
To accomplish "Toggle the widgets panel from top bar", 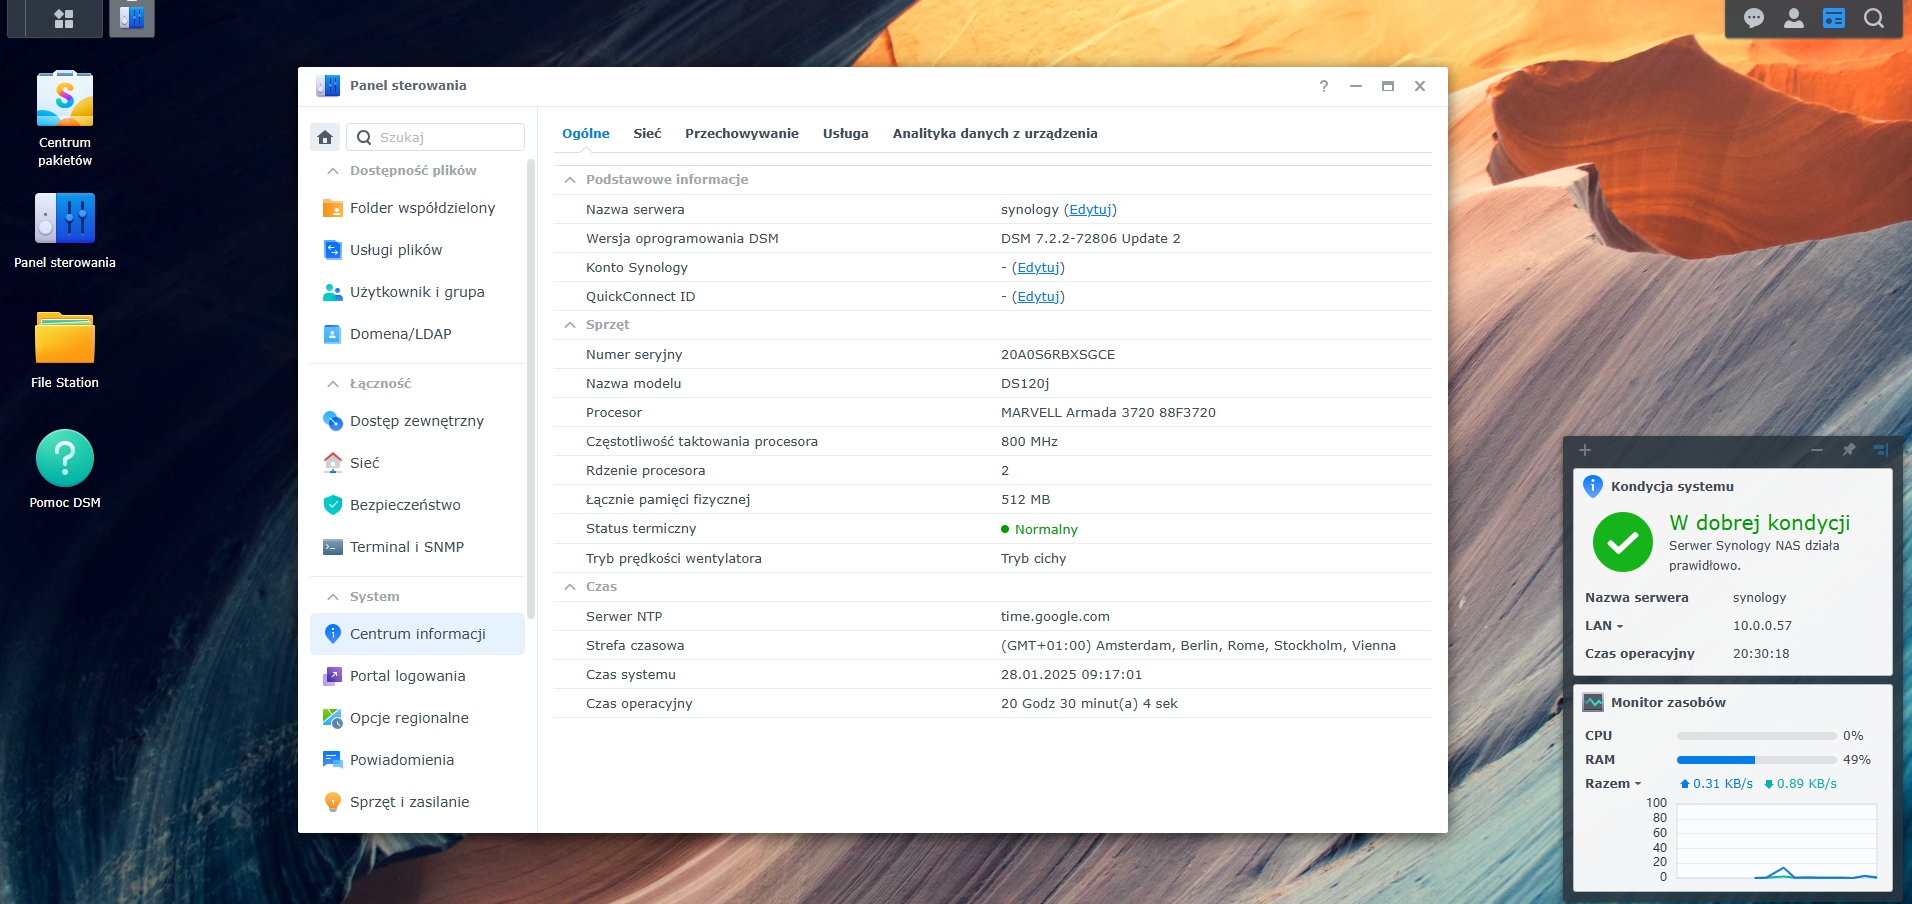I will 1834,18.
